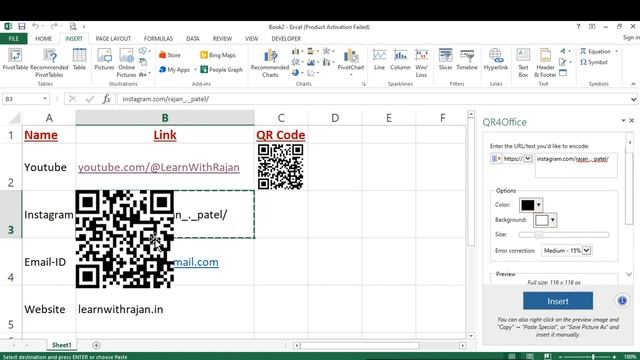640x360 pixels.
Task: Open Online Pictures
Action: tap(126, 62)
